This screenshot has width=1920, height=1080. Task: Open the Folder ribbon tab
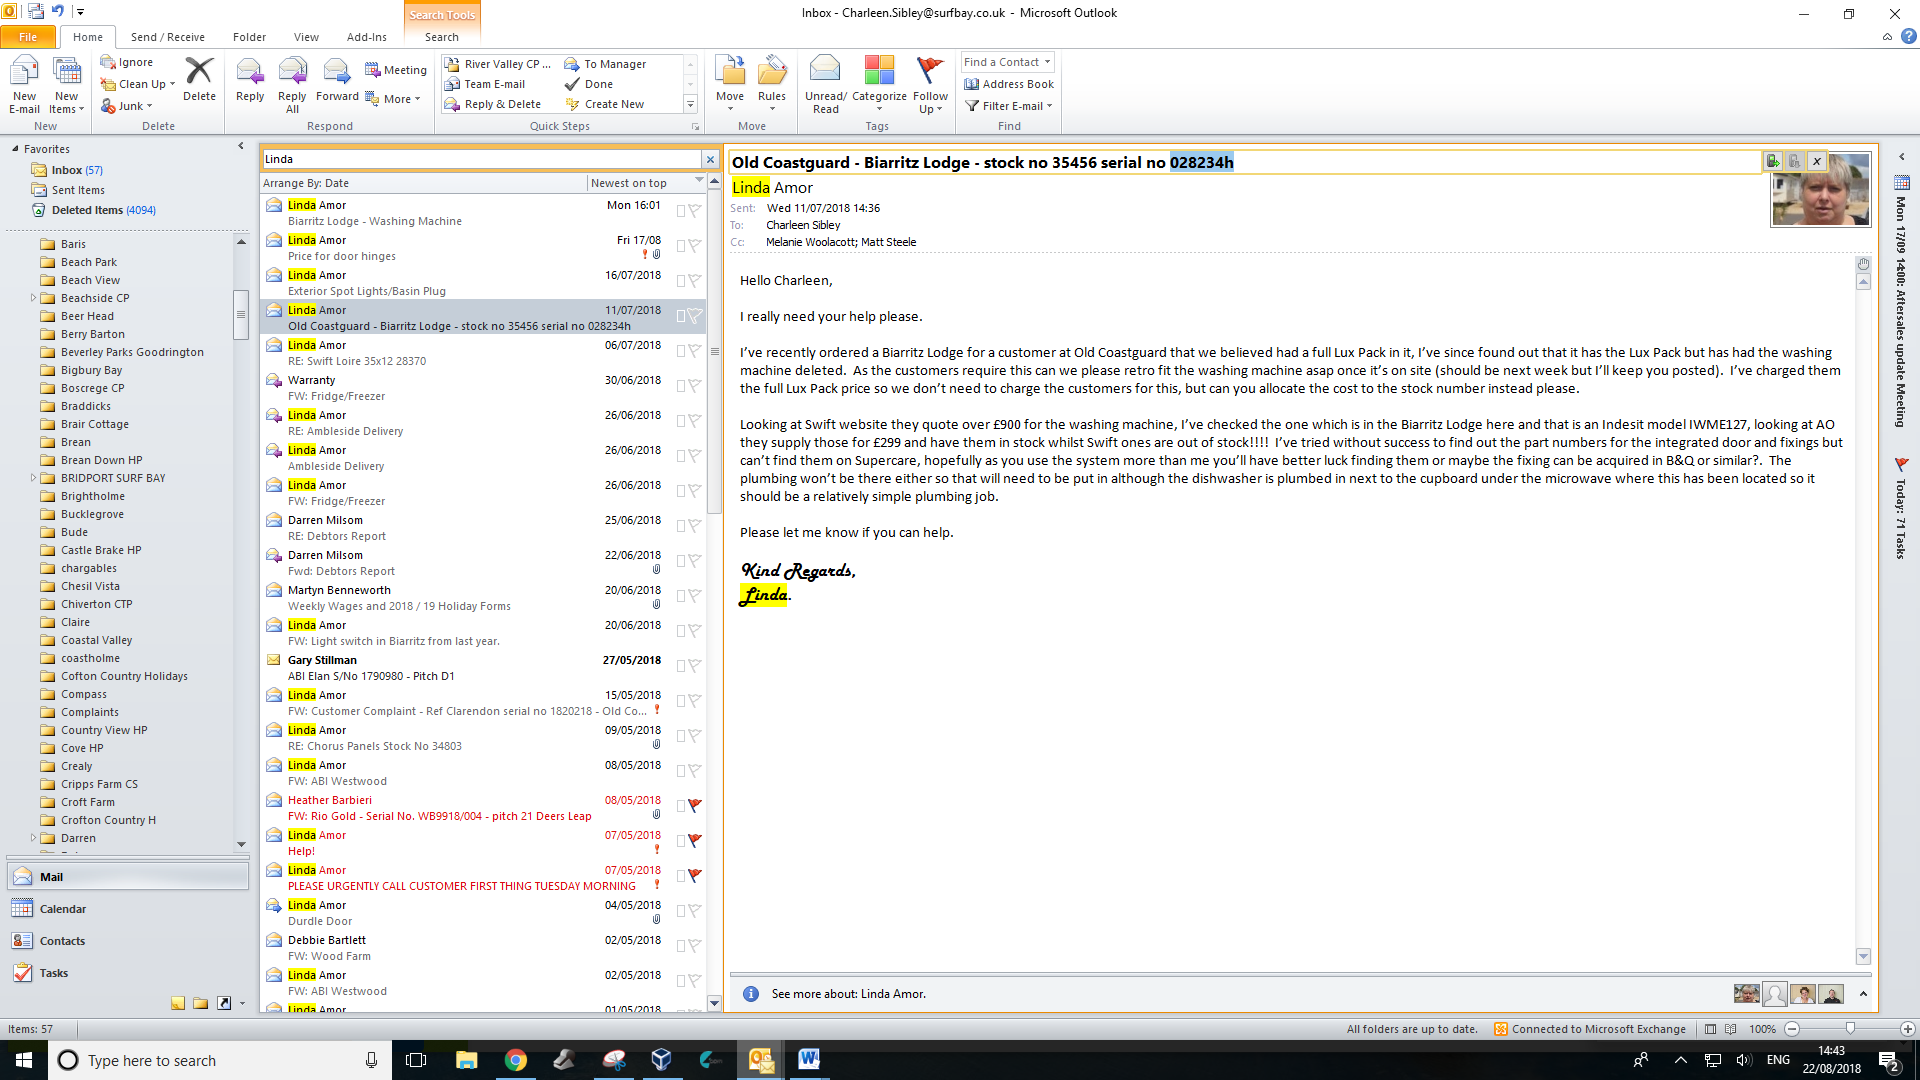click(x=249, y=37)
